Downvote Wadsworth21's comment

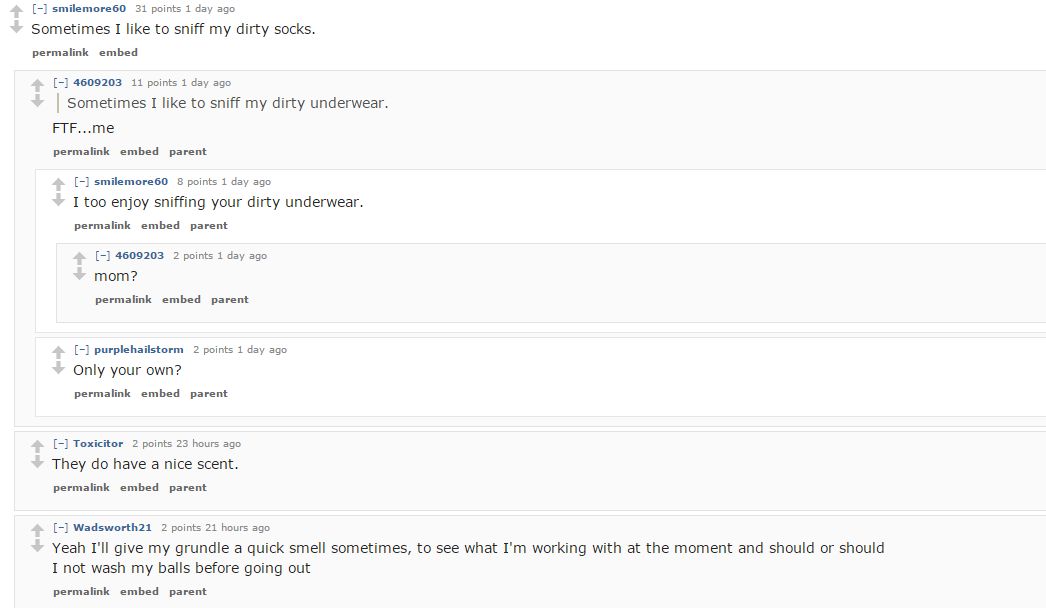pyautogui.click(x=37, y=546)
